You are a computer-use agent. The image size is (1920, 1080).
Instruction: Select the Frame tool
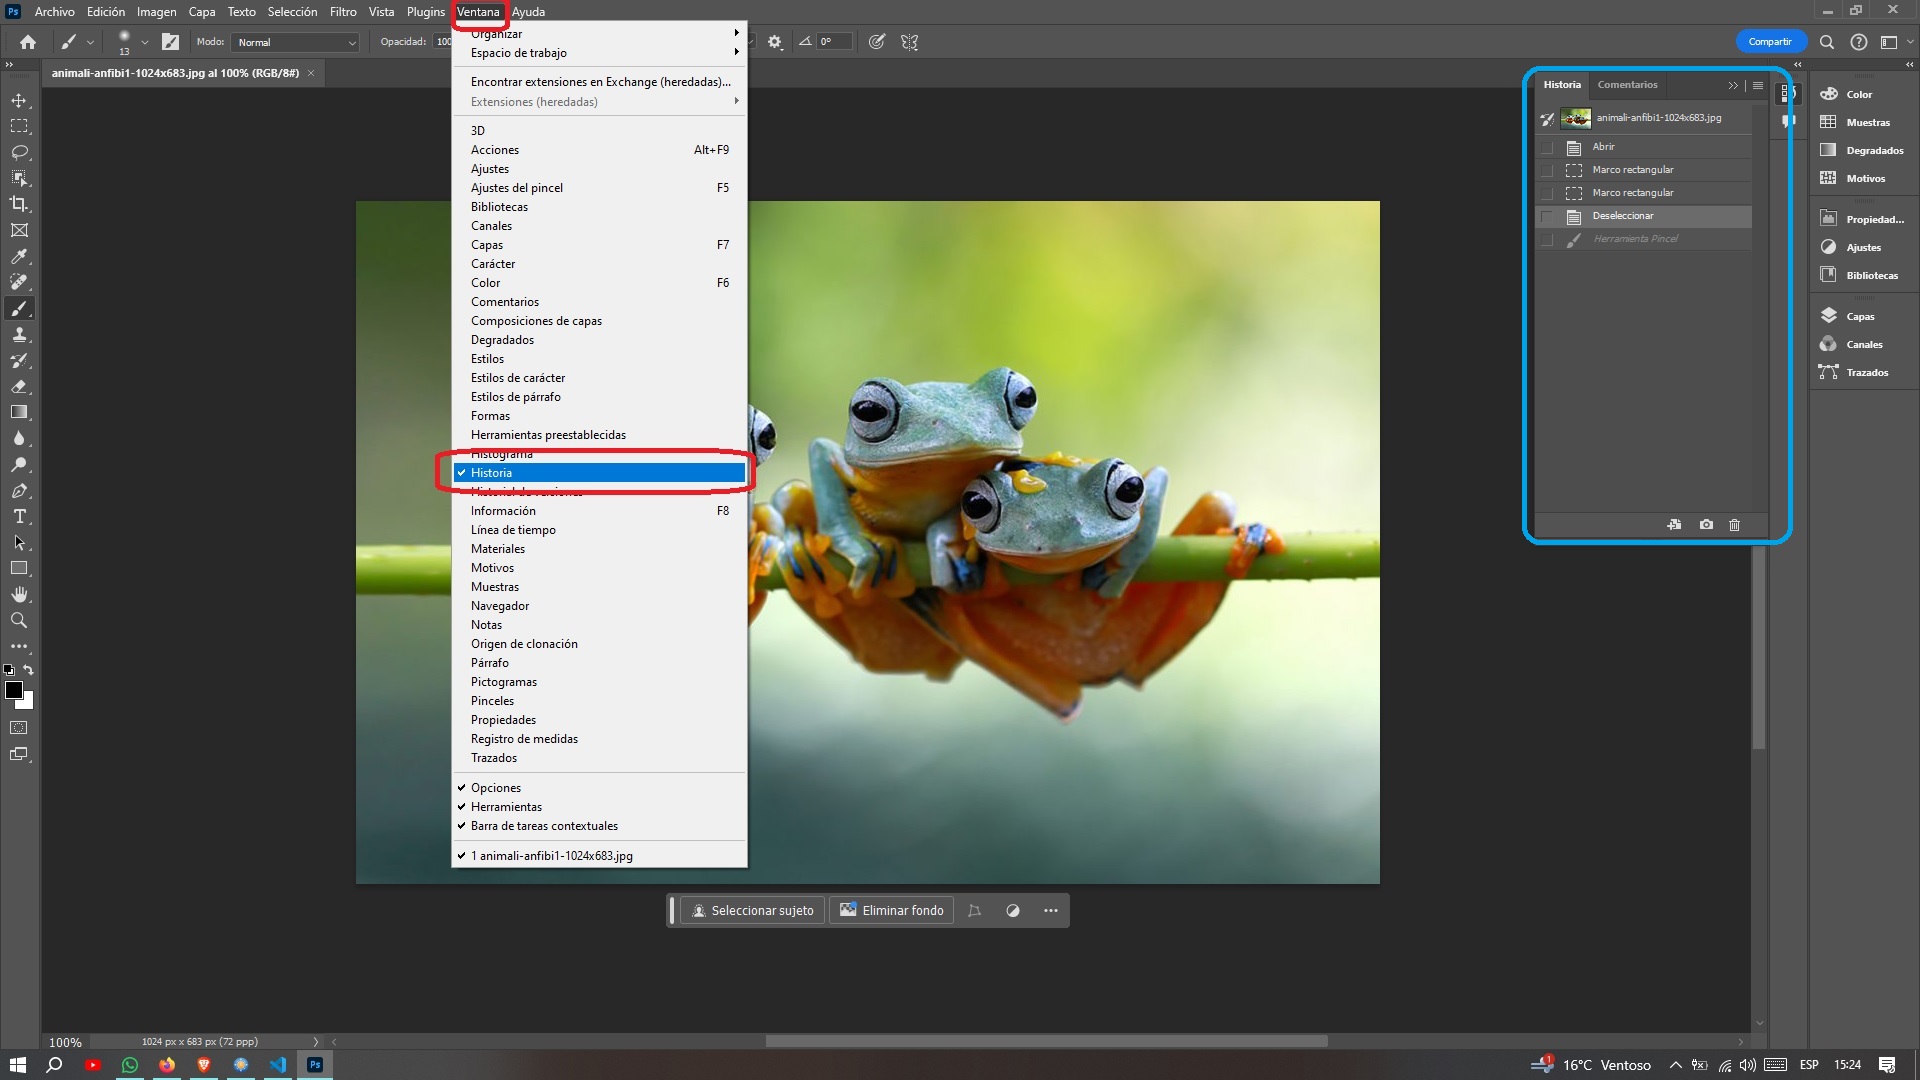pos(19,230)
